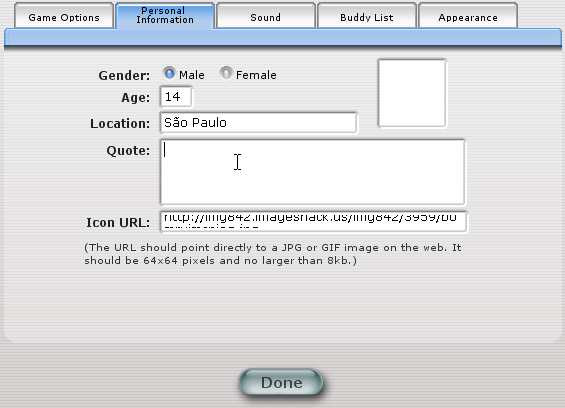565x408 pixels.
Task: Focus the Quote text area
Action: [x=312, y=172]
